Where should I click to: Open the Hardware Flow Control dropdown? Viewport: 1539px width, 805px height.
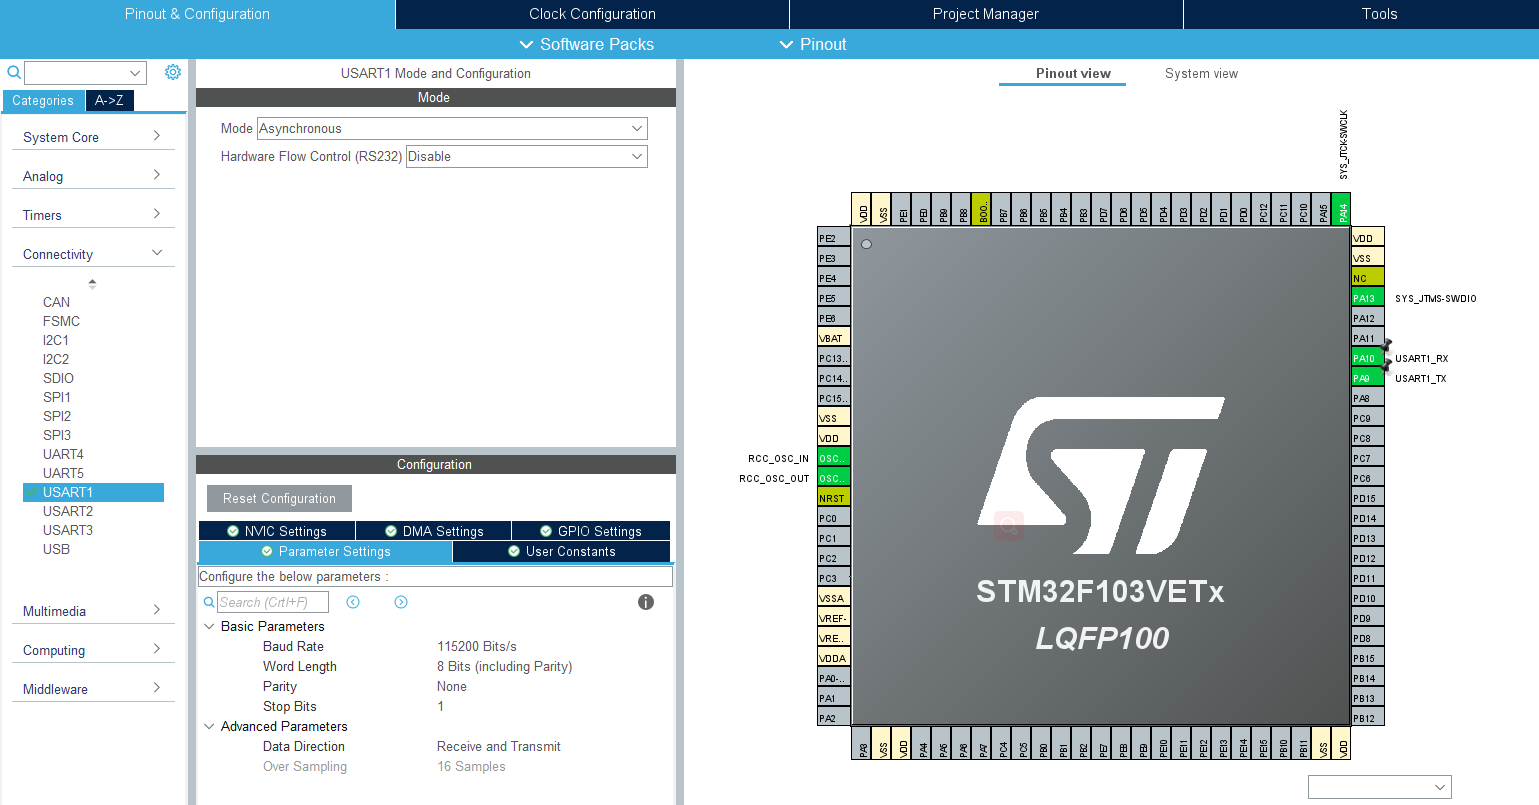527,156
